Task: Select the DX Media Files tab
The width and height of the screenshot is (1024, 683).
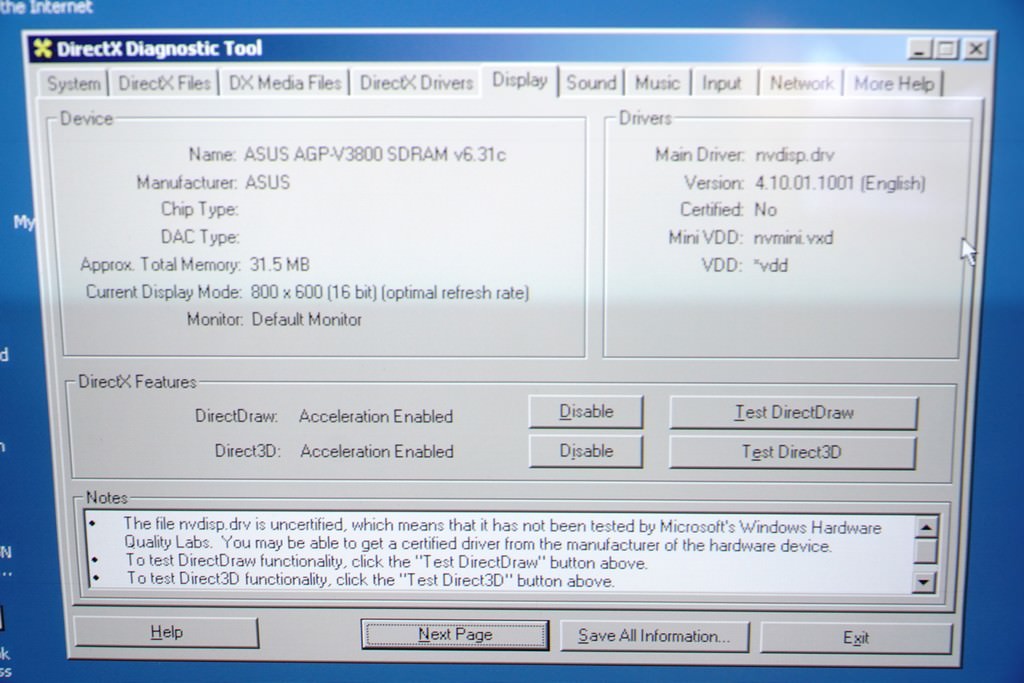Action: tap(285, 84)
